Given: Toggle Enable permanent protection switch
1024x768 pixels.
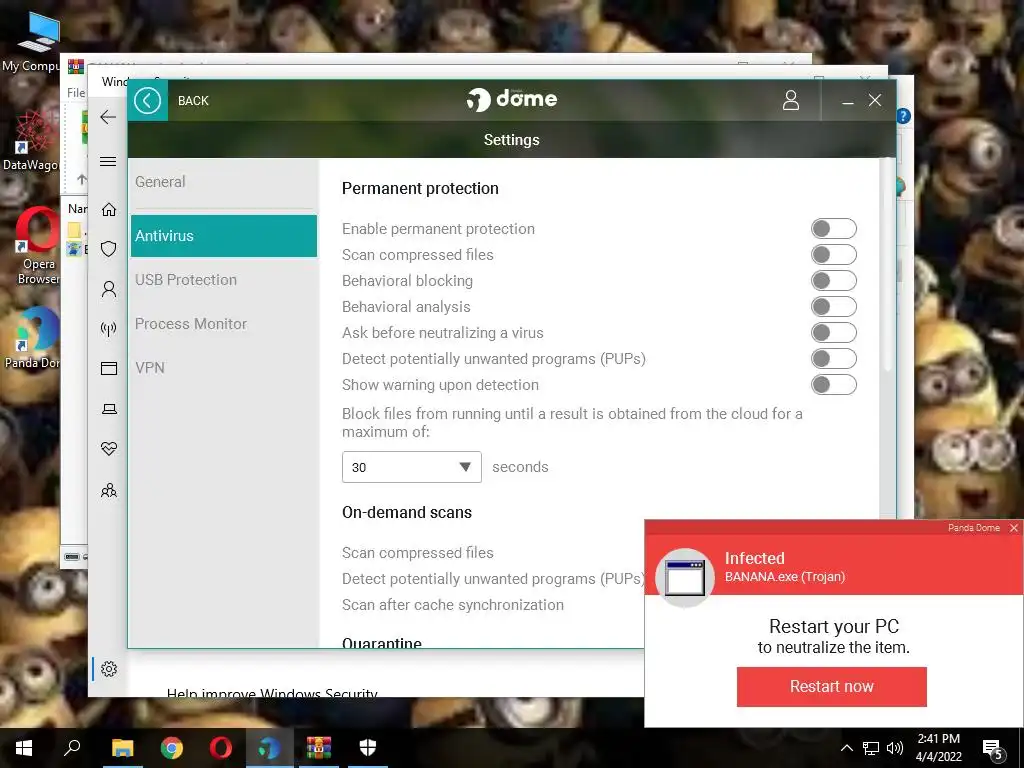Looking at the screenshot, I should 833,229.
